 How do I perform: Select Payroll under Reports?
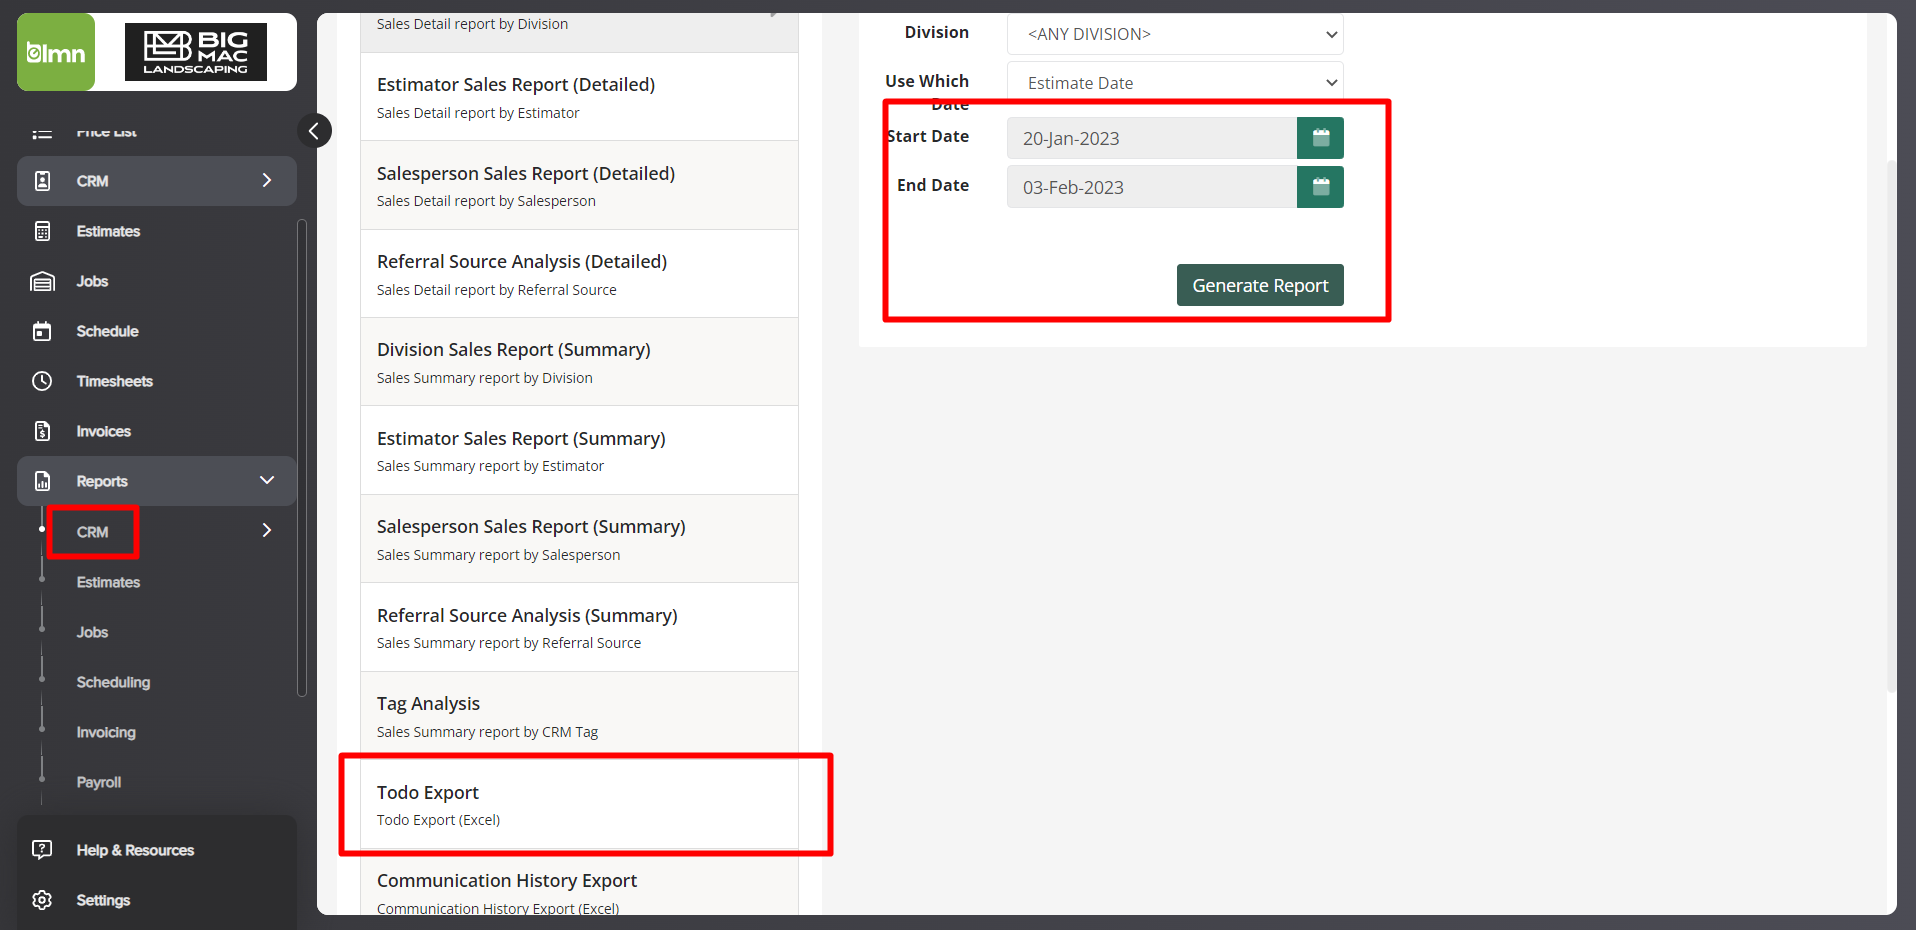tap(99, 782)
